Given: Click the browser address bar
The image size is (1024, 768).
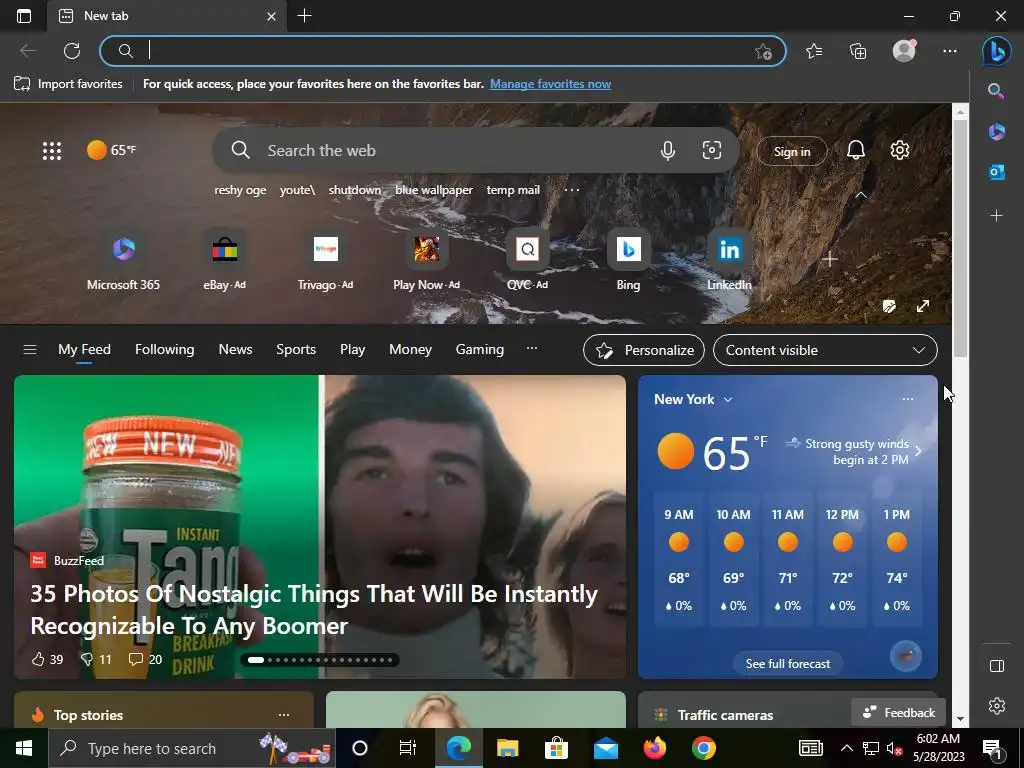Looking at the screenshot, I should (443, 51).
